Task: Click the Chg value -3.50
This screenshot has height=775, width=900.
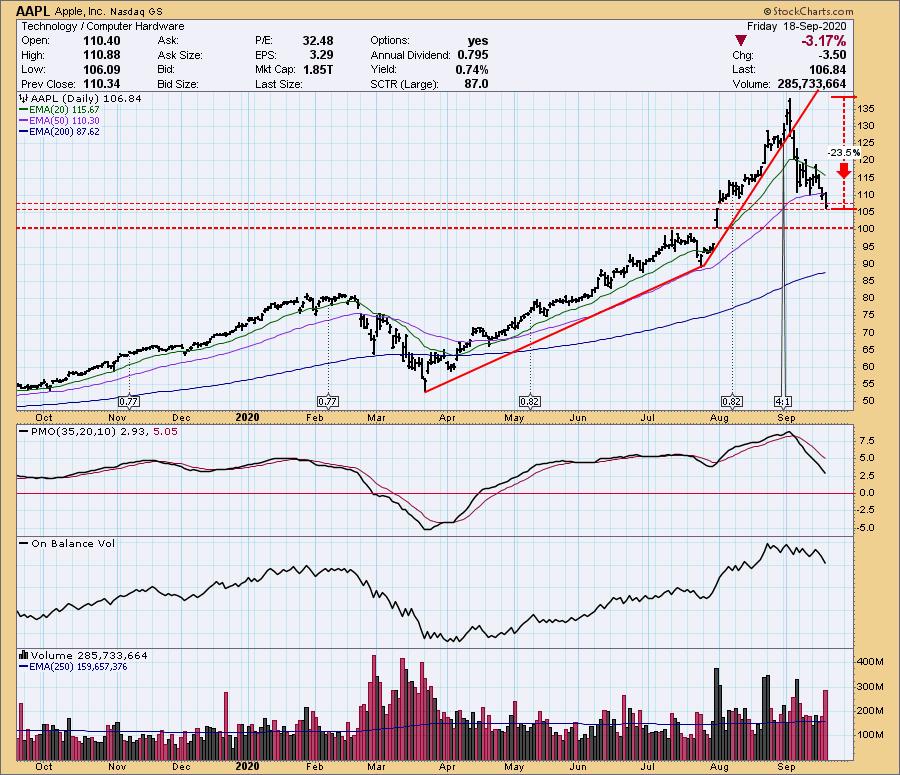Action: (x=831, y=55)
